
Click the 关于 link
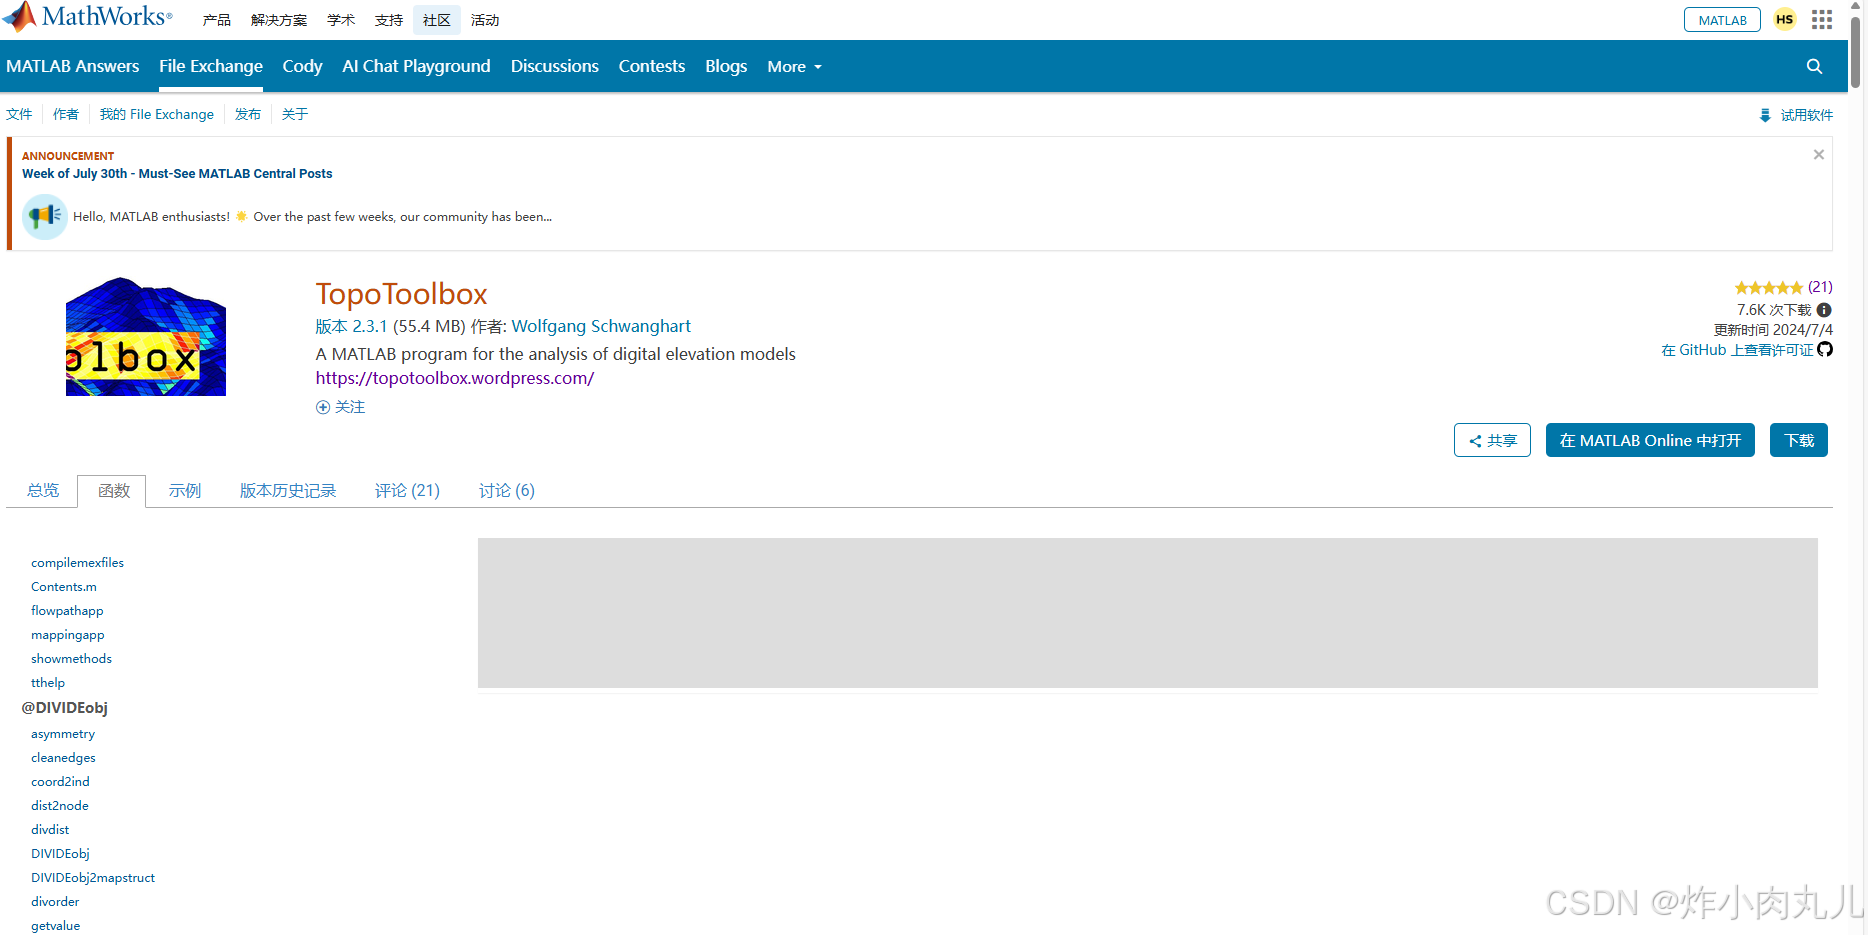coord(295,114)
